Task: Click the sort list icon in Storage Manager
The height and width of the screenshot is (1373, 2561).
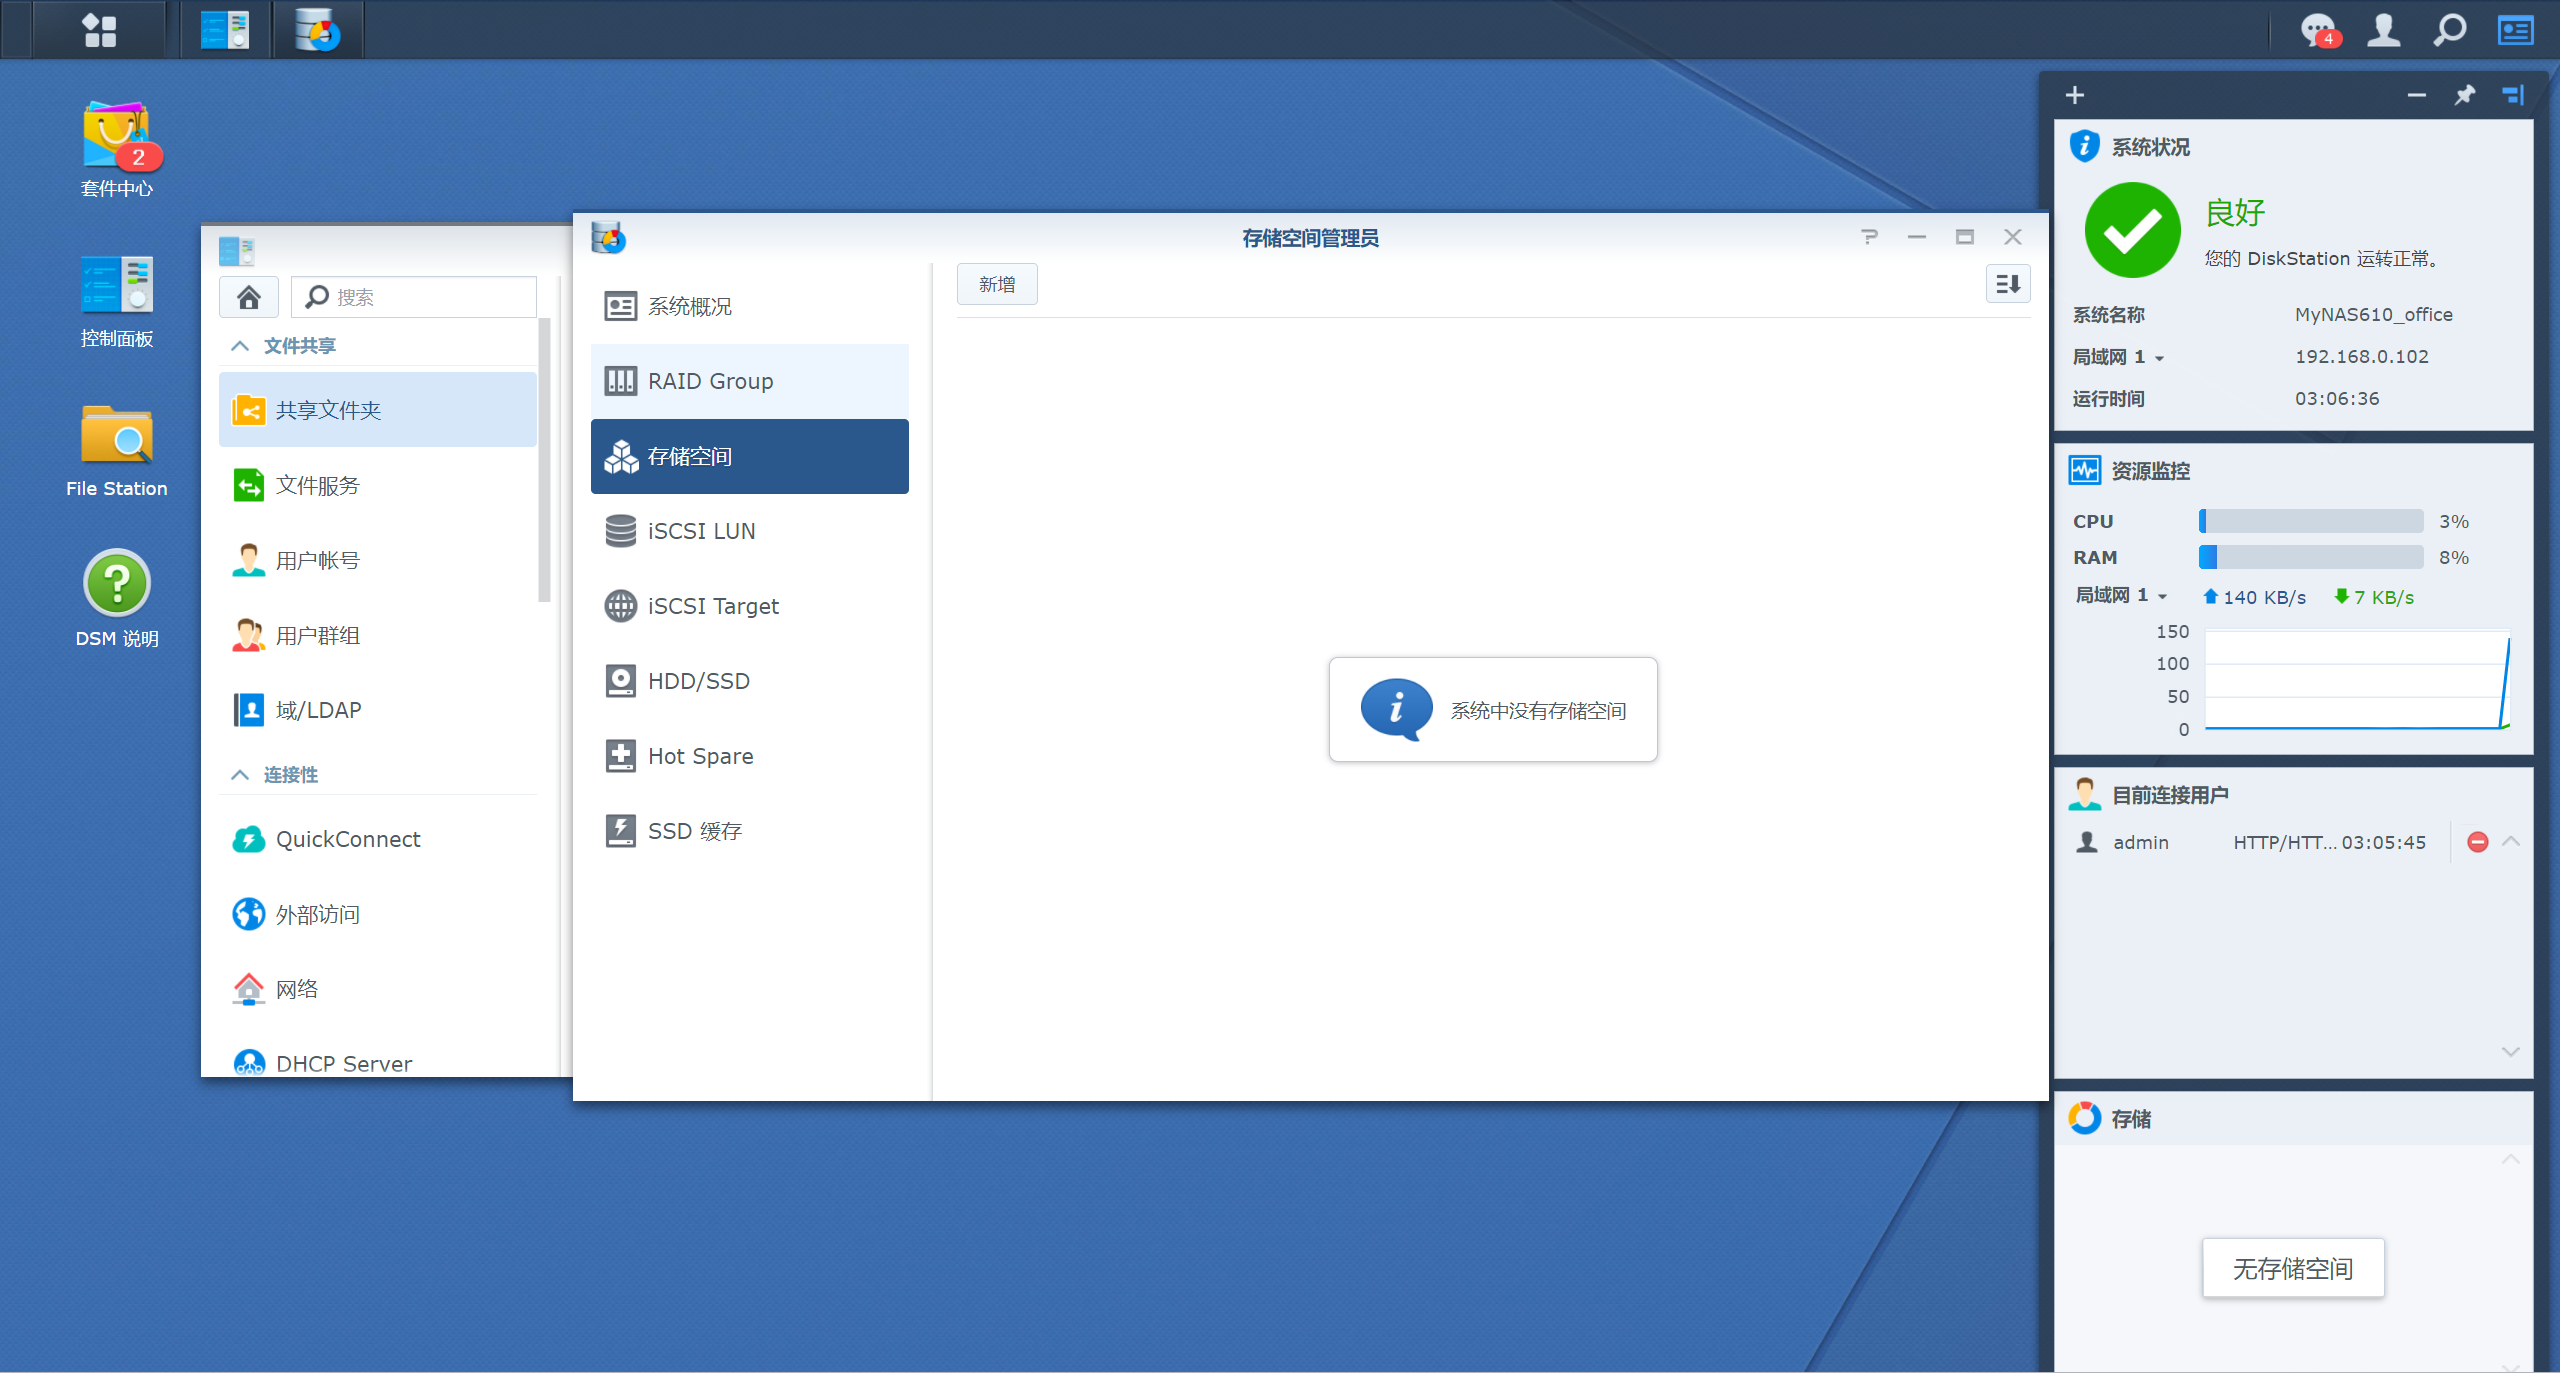Action: click(x=2007, y=284)
